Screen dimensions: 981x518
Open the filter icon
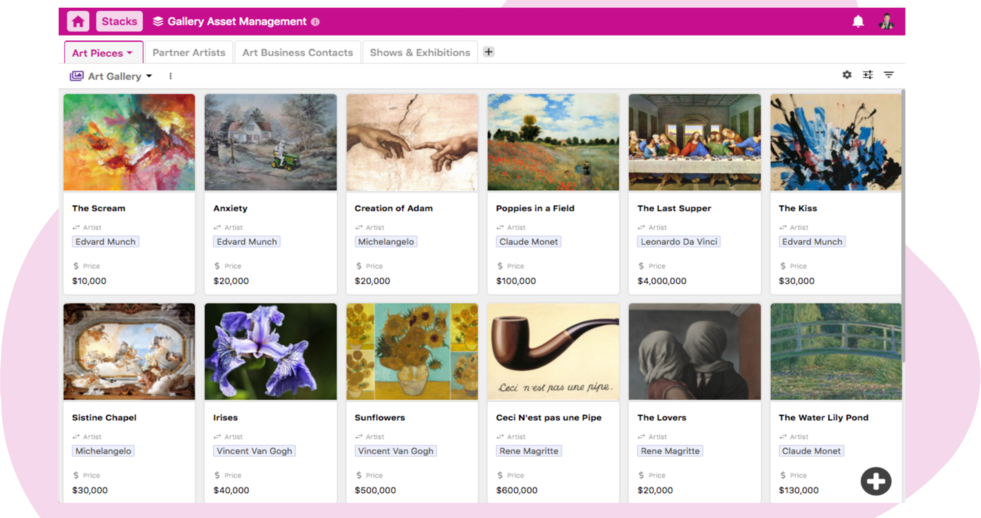tap(888, 75)
